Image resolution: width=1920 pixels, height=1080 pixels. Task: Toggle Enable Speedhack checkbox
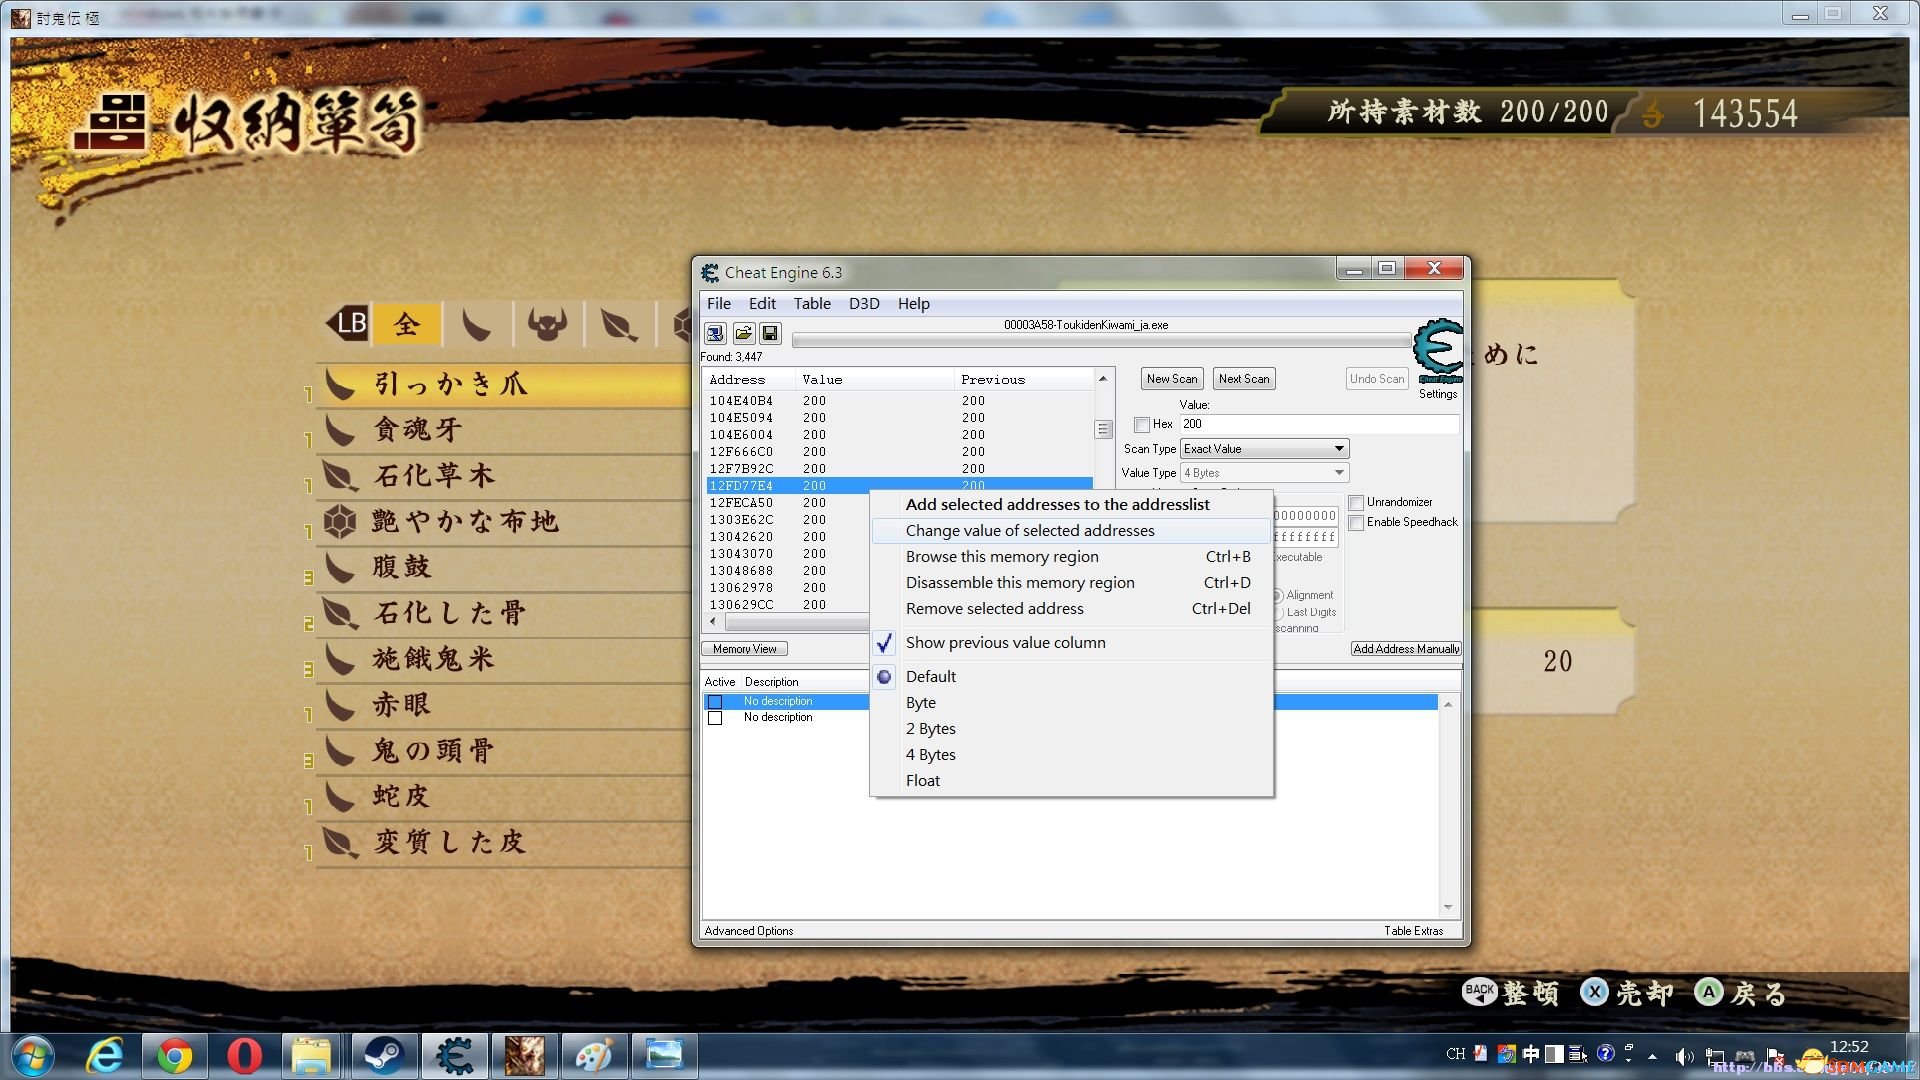click(1356, 523)
